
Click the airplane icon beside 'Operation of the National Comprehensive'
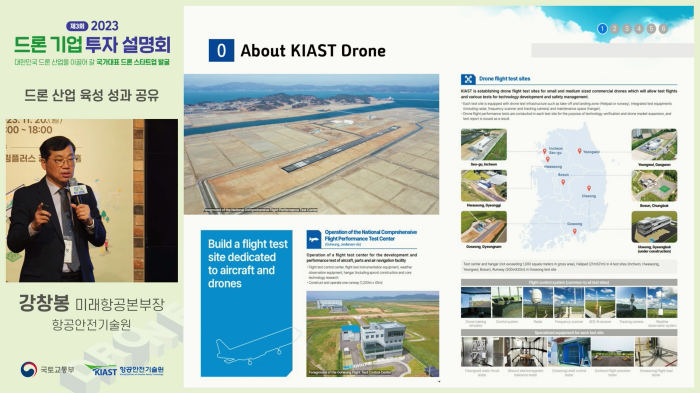(x=314, y=239)
